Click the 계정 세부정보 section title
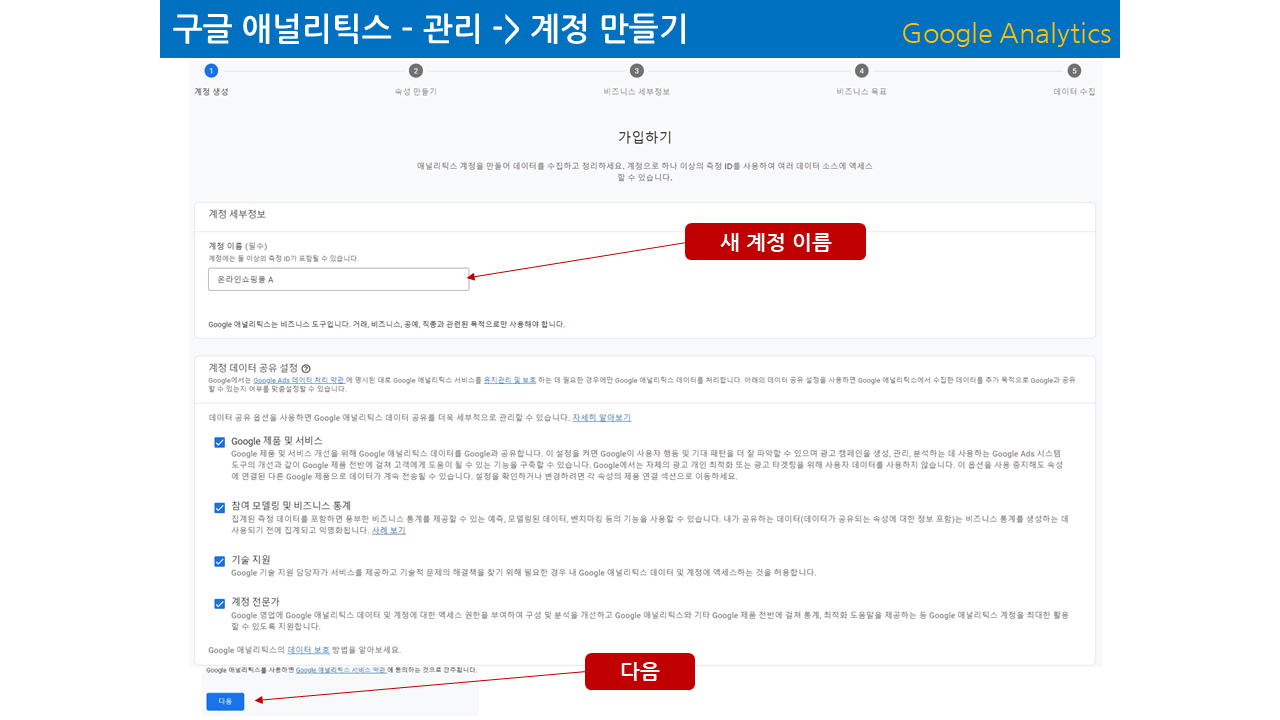The image size is (1280, 720). coord(236,214)
